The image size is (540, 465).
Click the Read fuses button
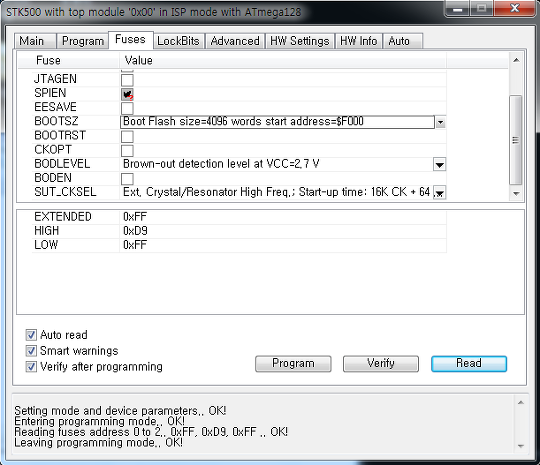tap(469, 364)
